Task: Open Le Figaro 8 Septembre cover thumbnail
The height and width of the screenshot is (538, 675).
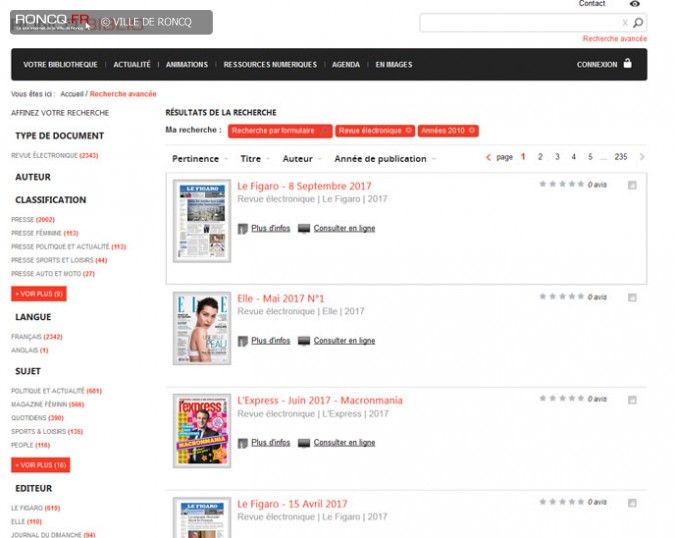Action: [x=202, y=221]
